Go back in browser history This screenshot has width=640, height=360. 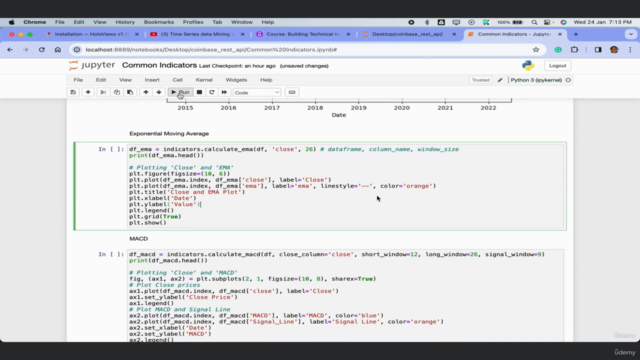[10, 50]
